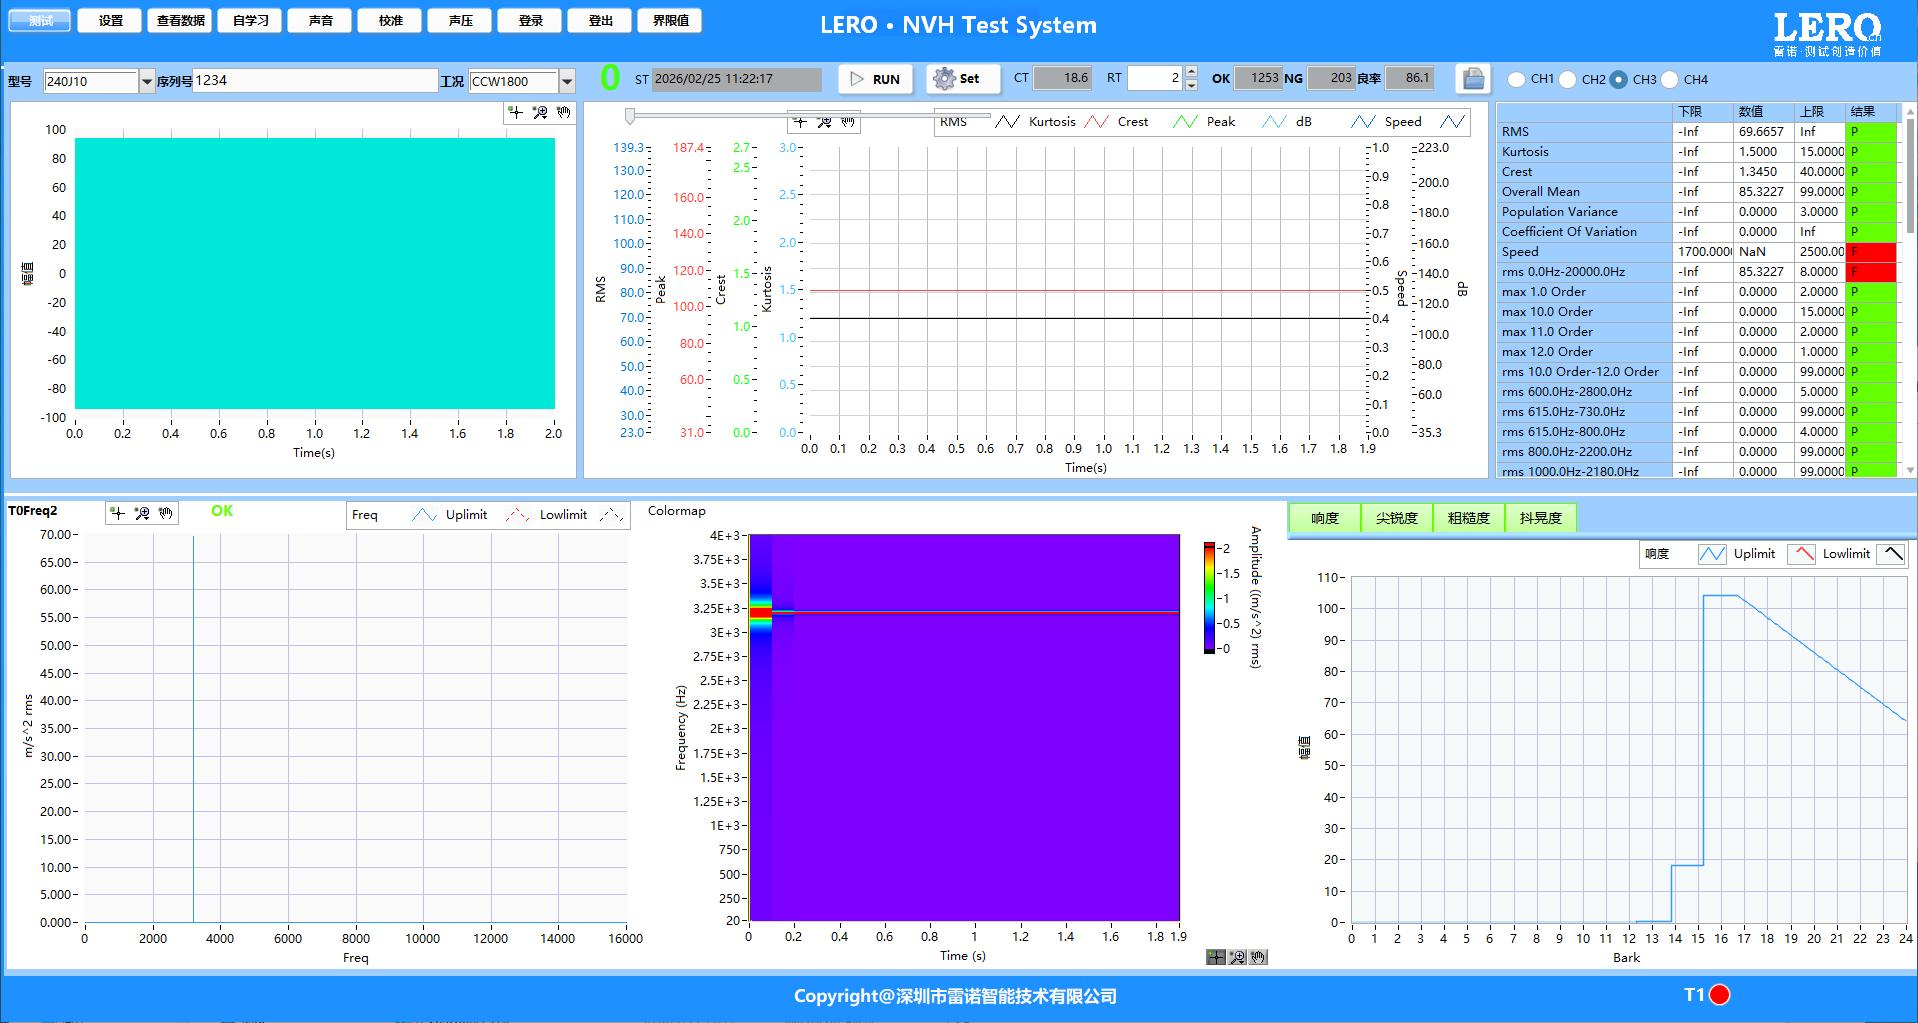Select the CH1 radio button
1918x1023 pixels.
[x=1517, y=79]
